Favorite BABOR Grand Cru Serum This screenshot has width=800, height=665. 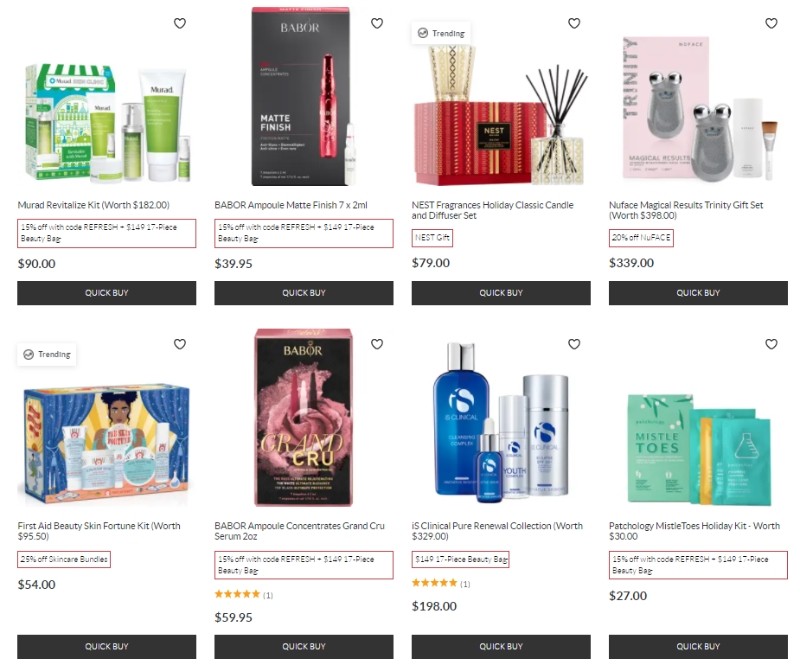click(377, 344)
